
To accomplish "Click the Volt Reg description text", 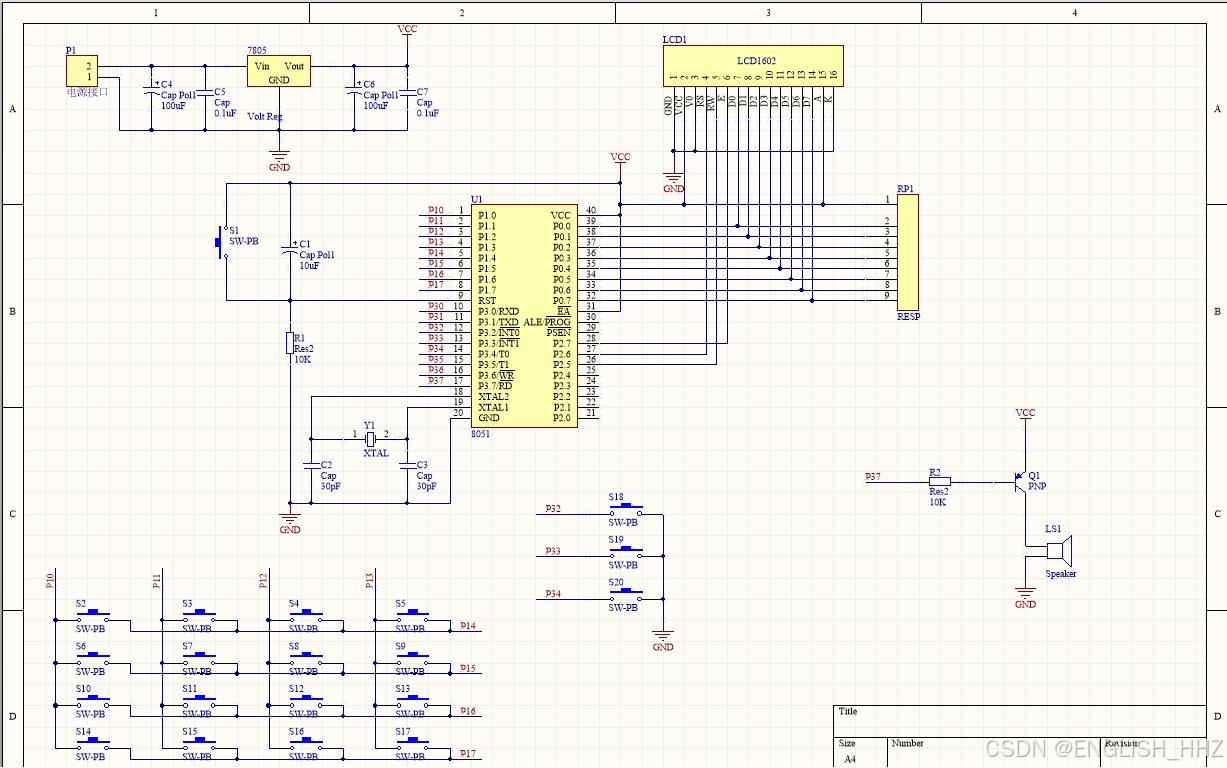I will (x=265, y=117).
